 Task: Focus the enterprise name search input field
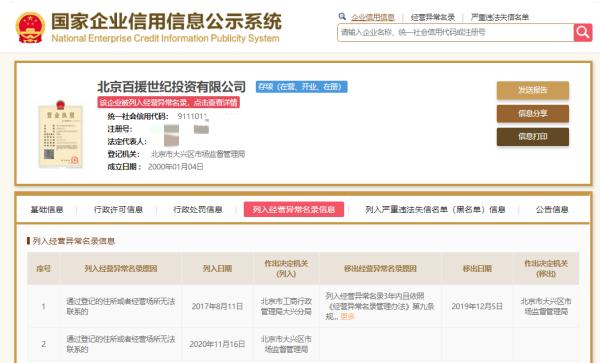(x=455, y=33)
